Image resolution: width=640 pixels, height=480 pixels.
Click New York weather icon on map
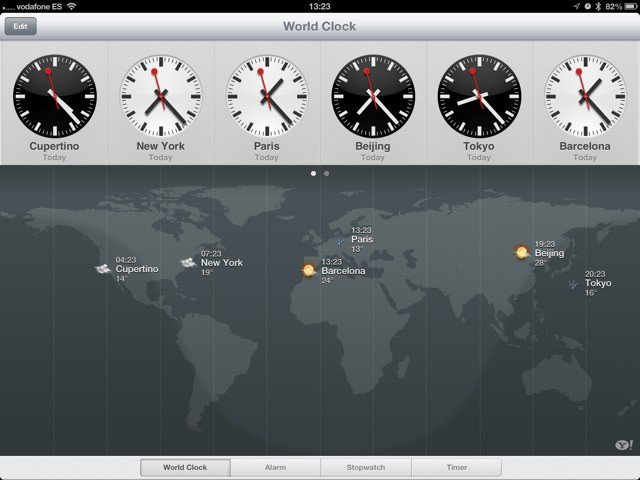188,262
